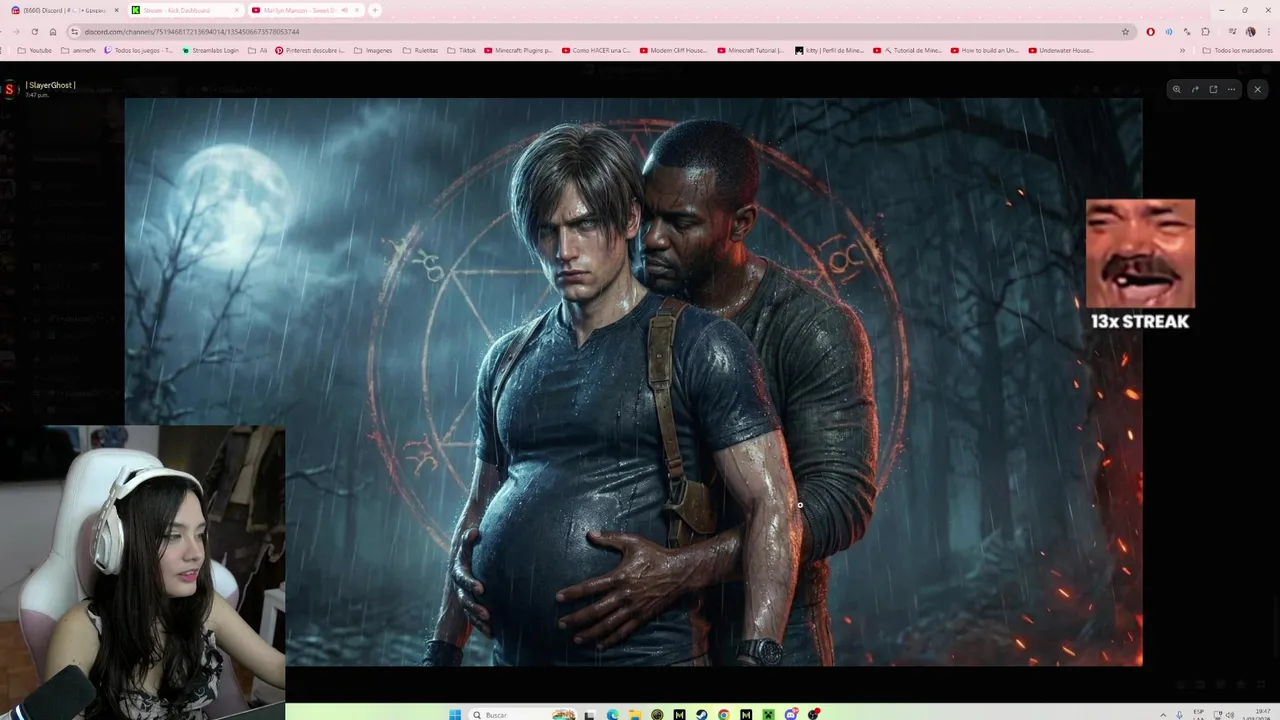Screen dimensions: 1280x720
Task: Open Todos los marcadores folder
Action: pyautogui.click(x=1238, y=50)
